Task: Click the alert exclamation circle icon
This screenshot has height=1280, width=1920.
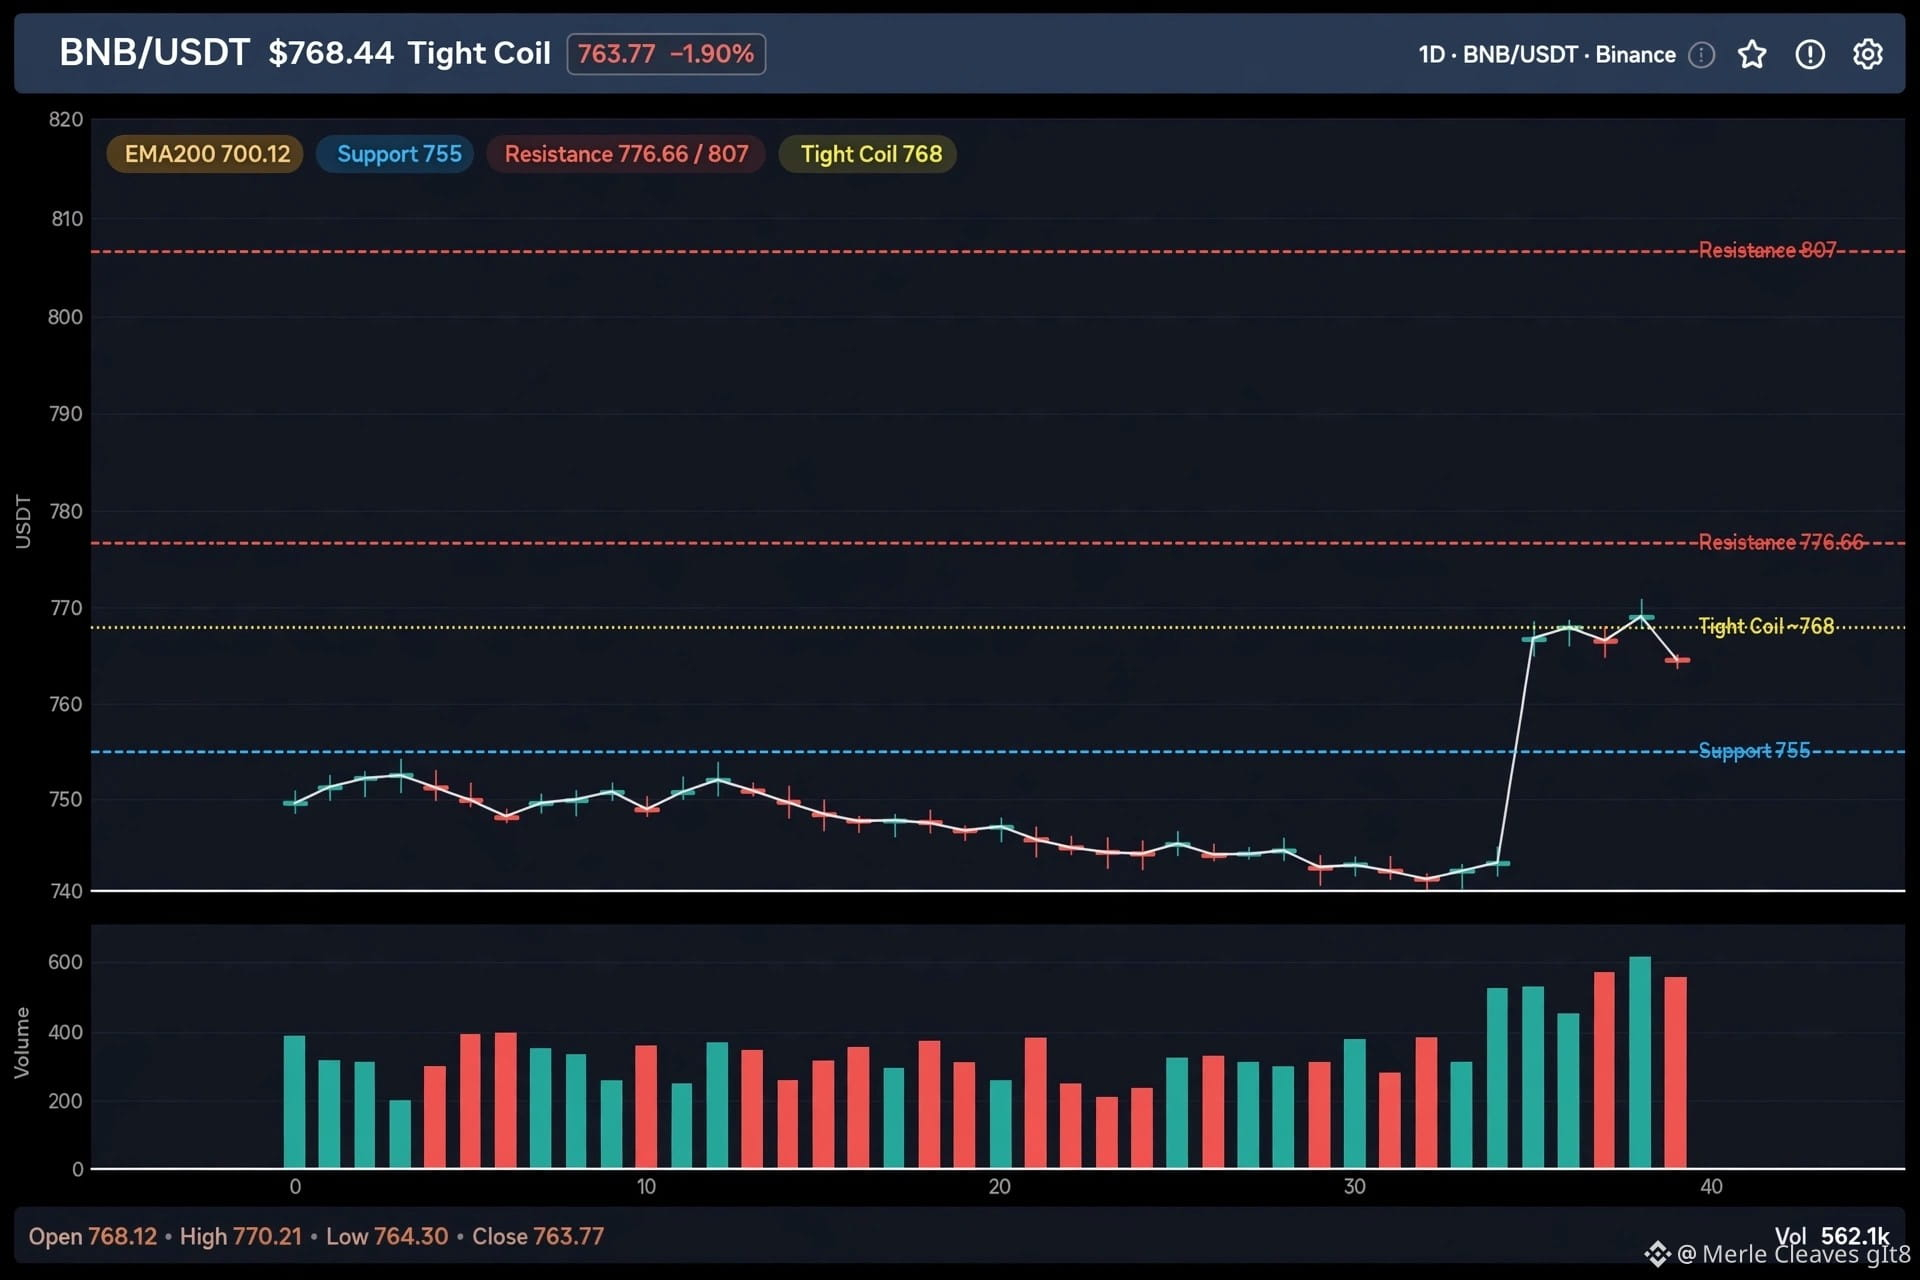Action: pyautogui.click(x=1810, y=54)
